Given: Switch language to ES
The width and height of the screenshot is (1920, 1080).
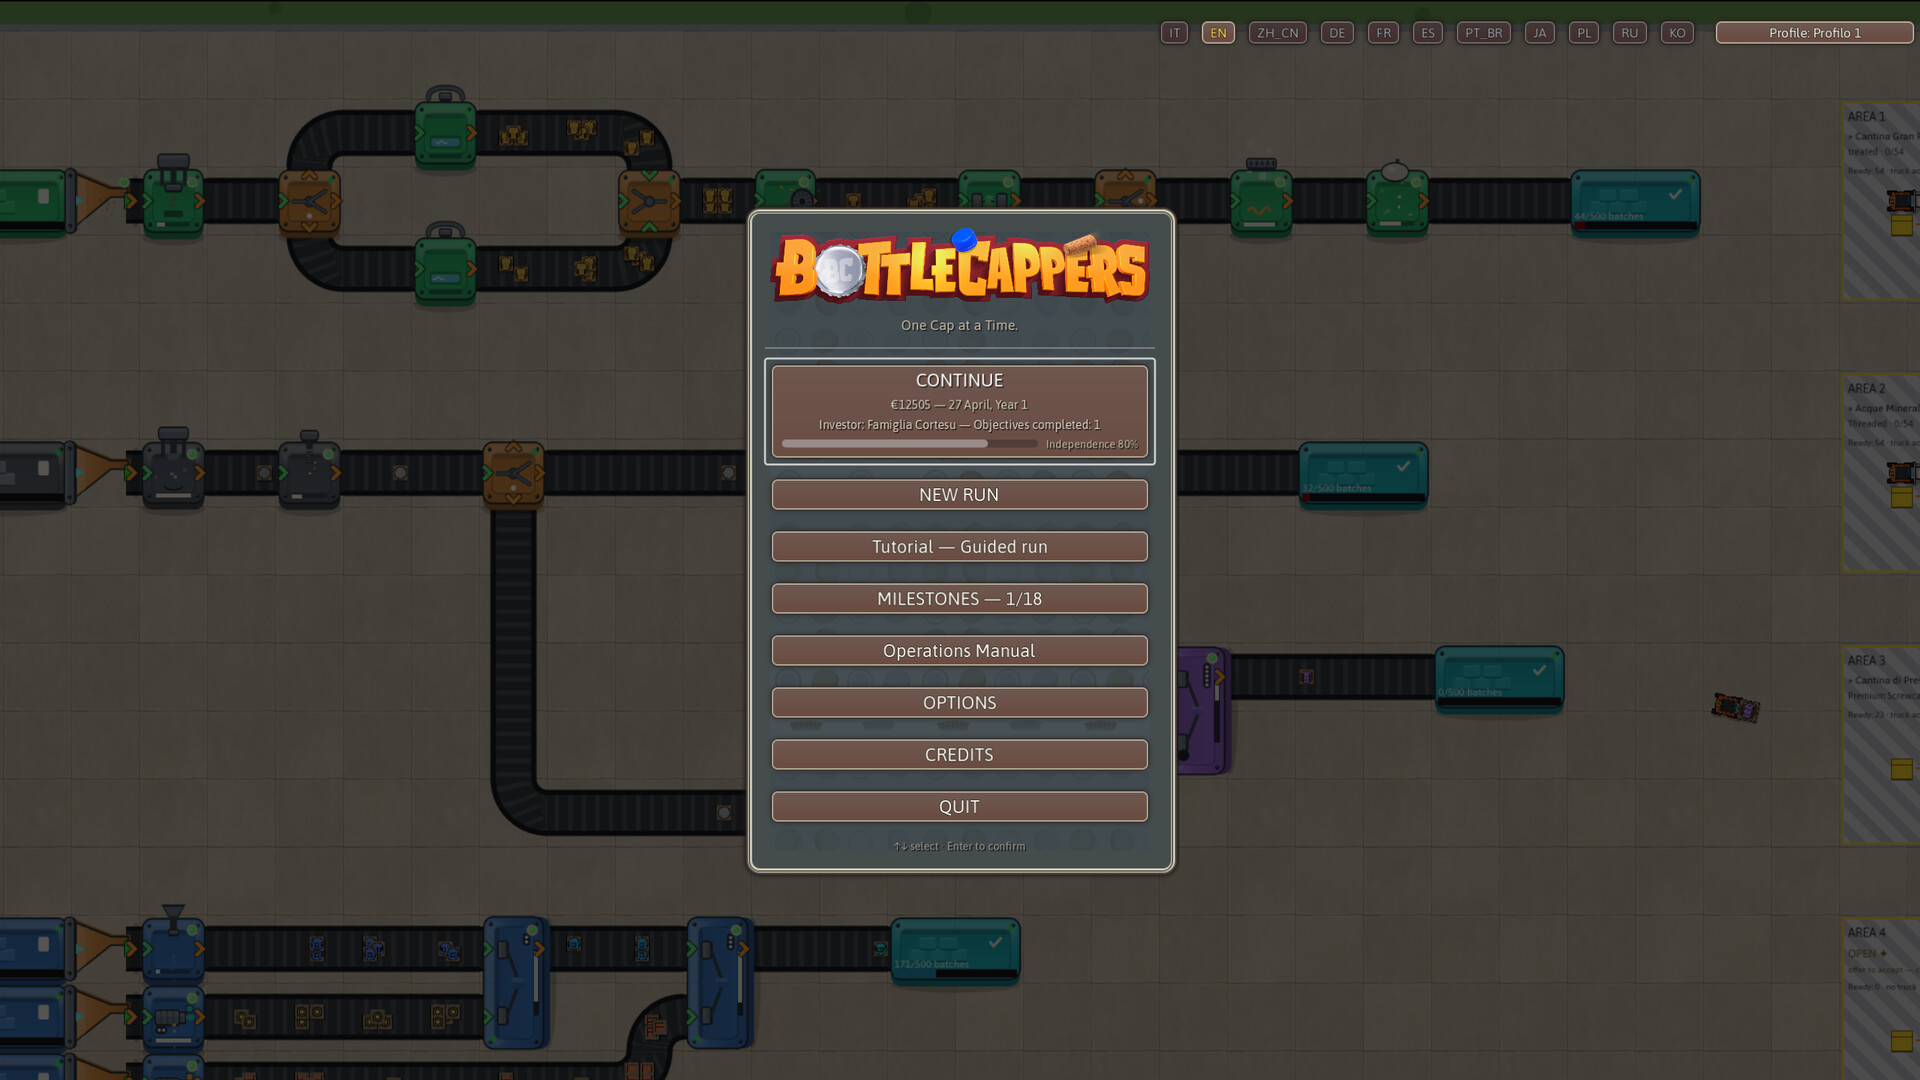Looking at the screenshot, I should pyautogui.click(x=1428, y=33).
